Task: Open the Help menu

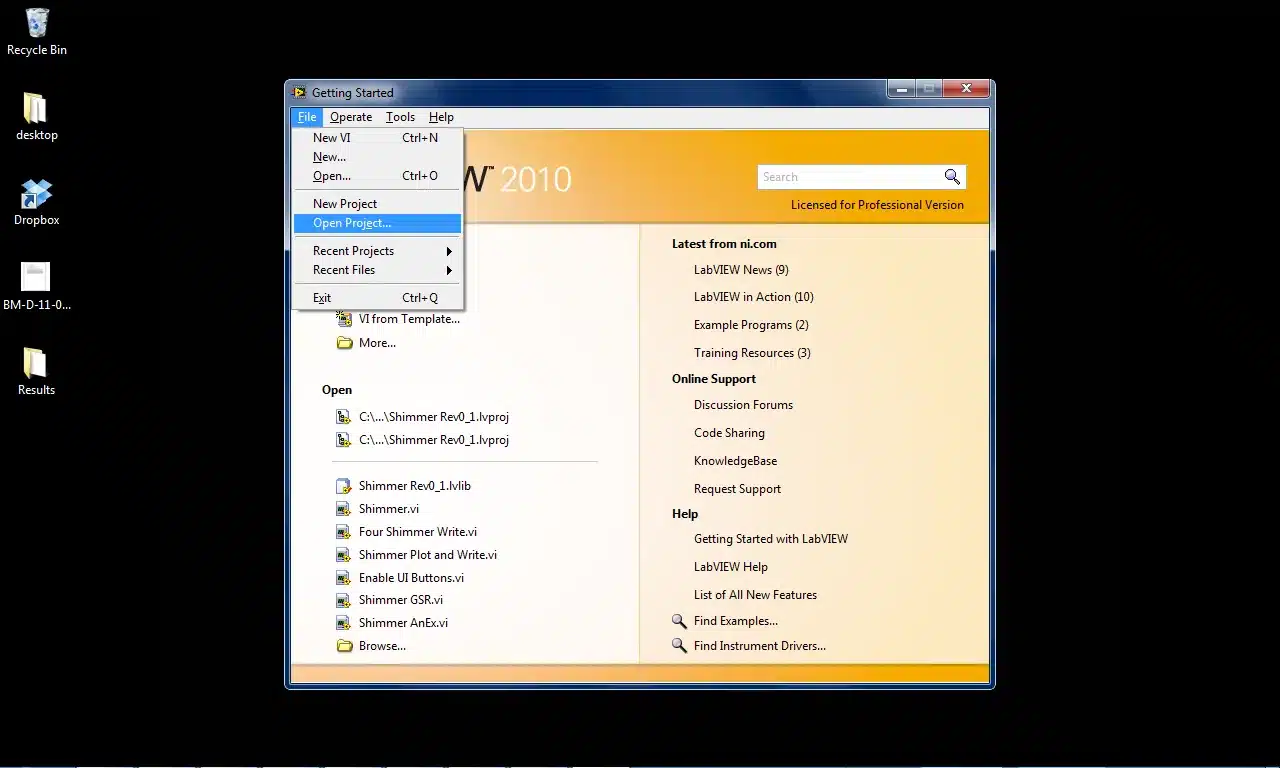Action: pyautogui.click(x=441, y=117)
